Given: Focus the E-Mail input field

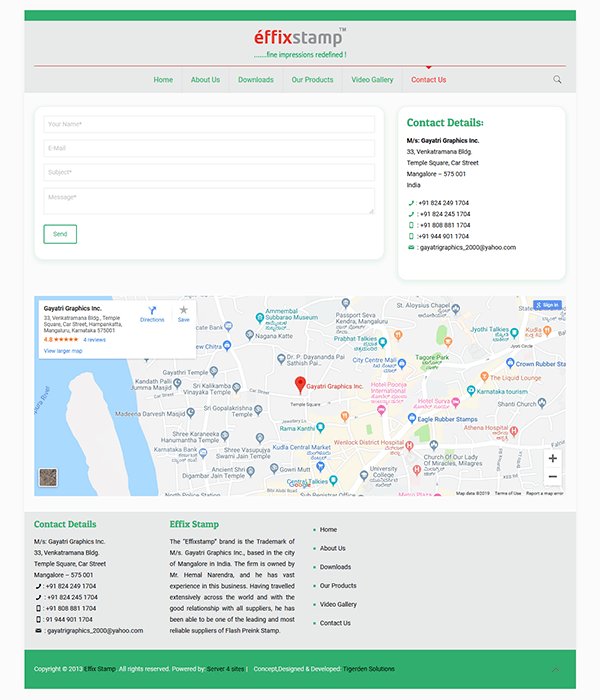Looking at the screenshot, I should [209, 148].
